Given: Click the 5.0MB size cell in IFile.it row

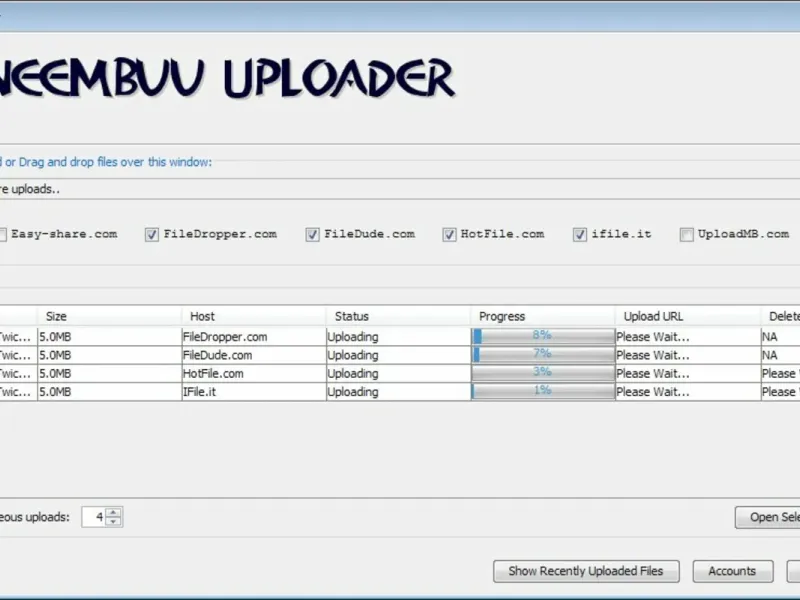Looking at the screenshot, I should tap(109, 392).
